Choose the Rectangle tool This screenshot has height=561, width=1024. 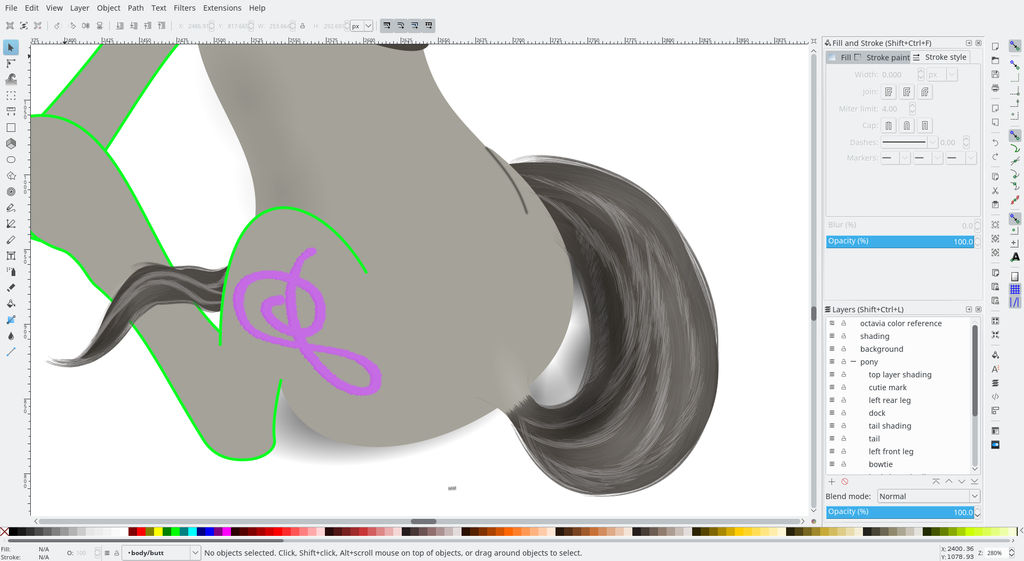pos(10,127)
